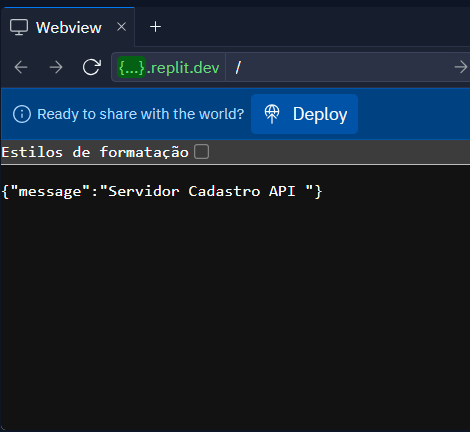The height and width of the screenshot is (432, 470).
Task: Click the 'Estilos de formatação' label
Action: 95,152
